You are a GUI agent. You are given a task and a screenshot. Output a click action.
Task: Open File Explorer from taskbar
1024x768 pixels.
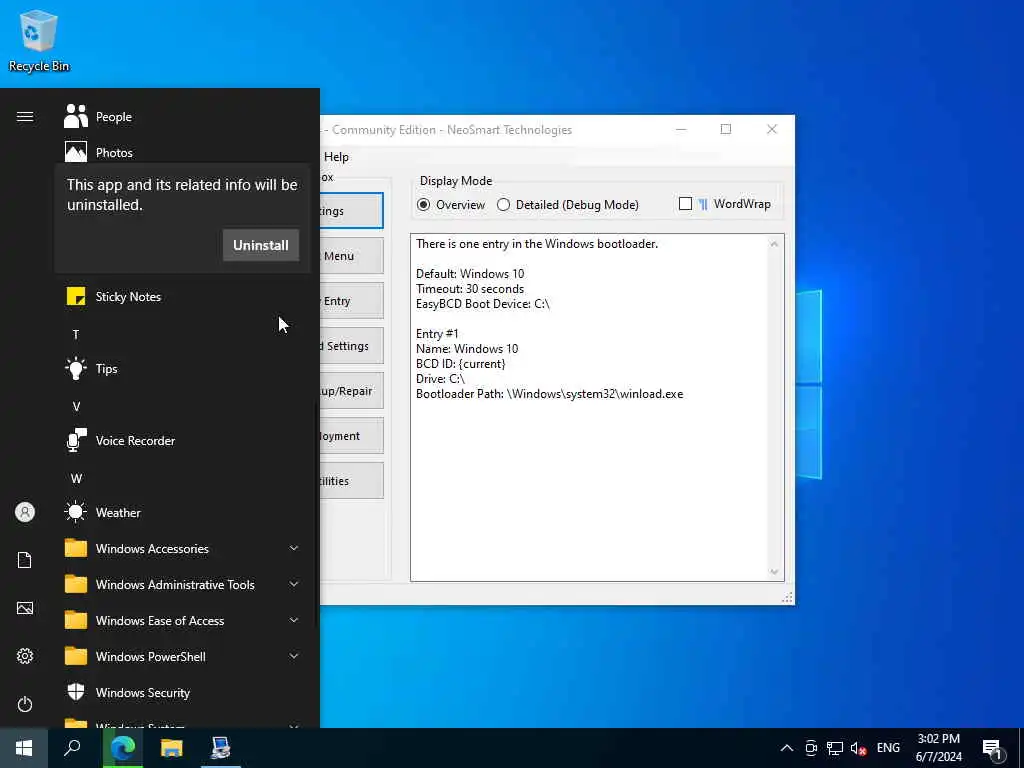(x=172, y=748)
